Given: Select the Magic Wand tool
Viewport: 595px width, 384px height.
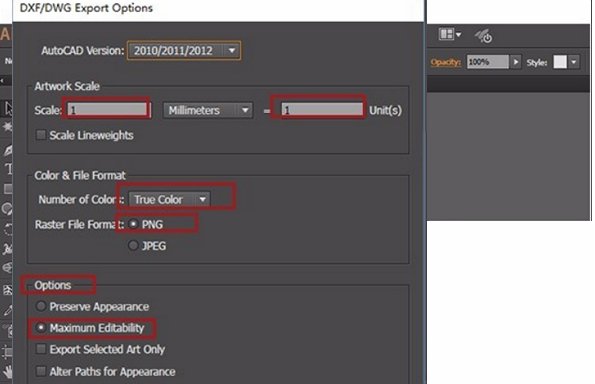Looking at the screenshot, I should (x=8, y=126).
